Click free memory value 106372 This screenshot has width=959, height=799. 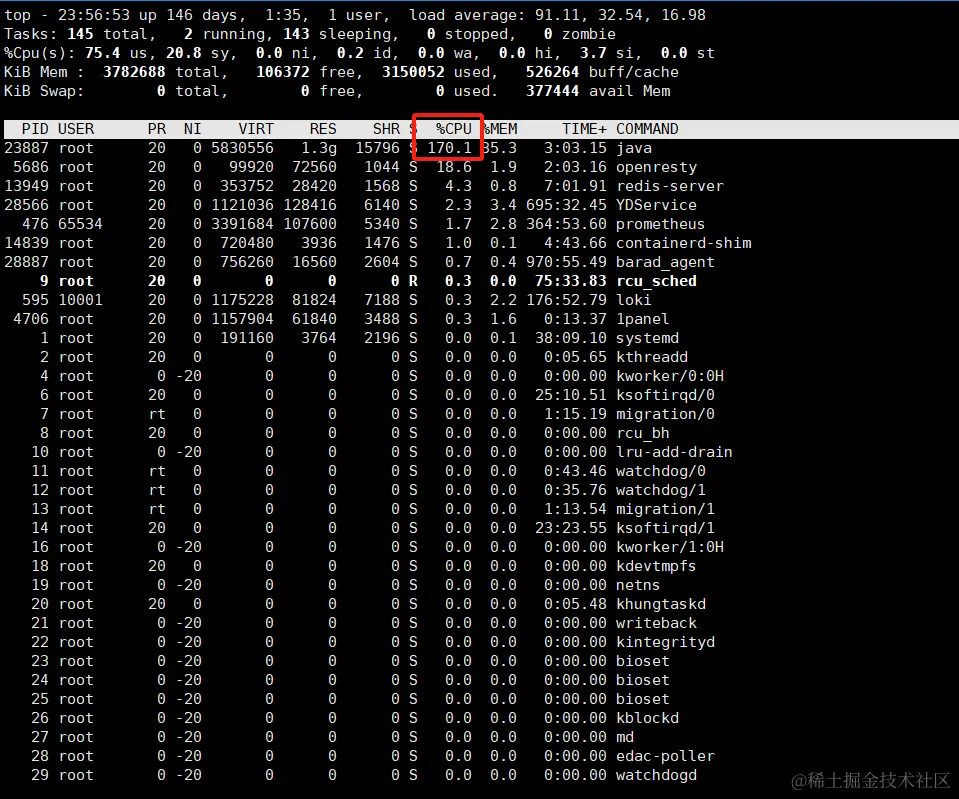point(283,72)
